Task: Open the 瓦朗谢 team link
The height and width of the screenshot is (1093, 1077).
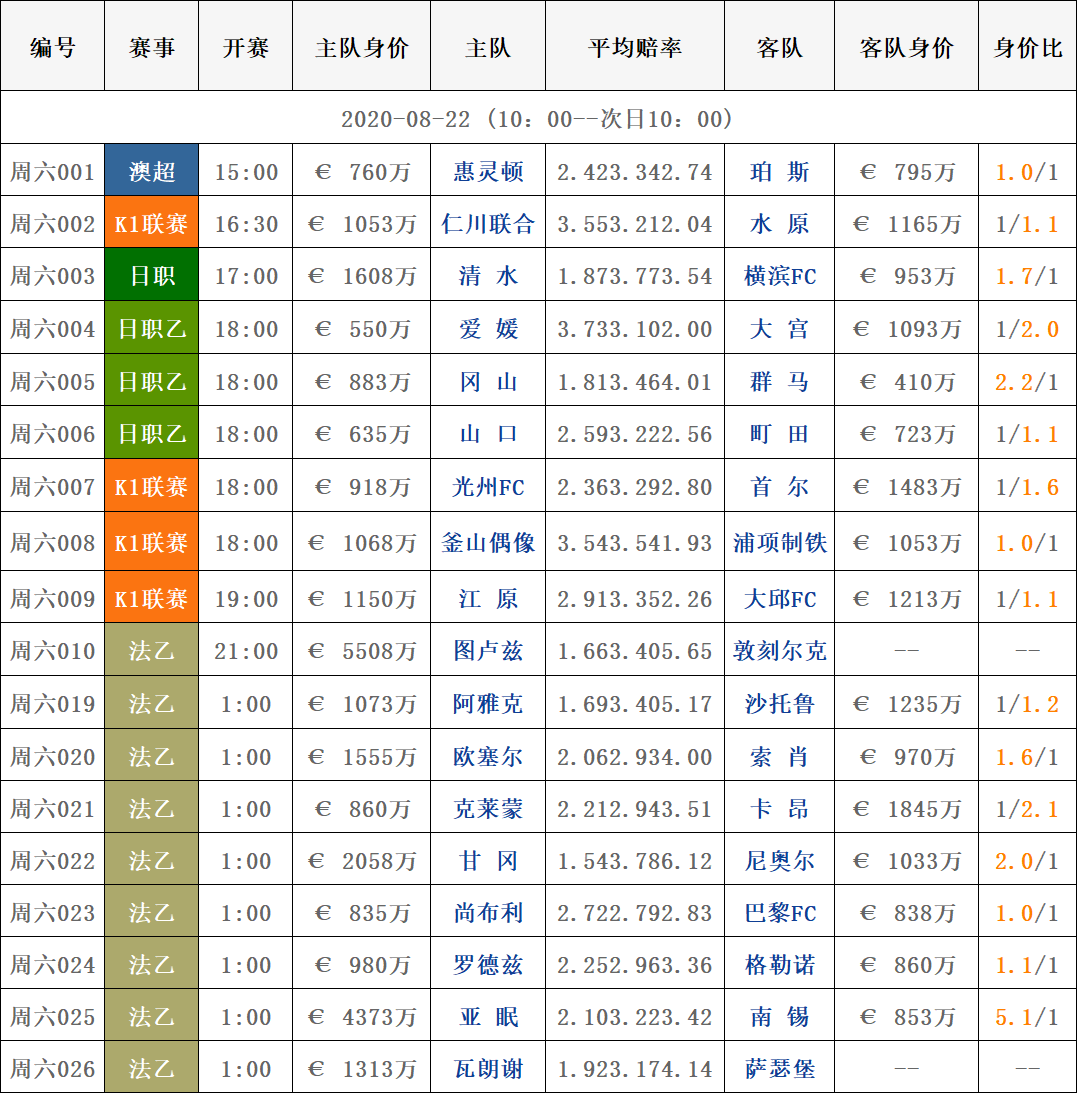Action: (488, 1069)
